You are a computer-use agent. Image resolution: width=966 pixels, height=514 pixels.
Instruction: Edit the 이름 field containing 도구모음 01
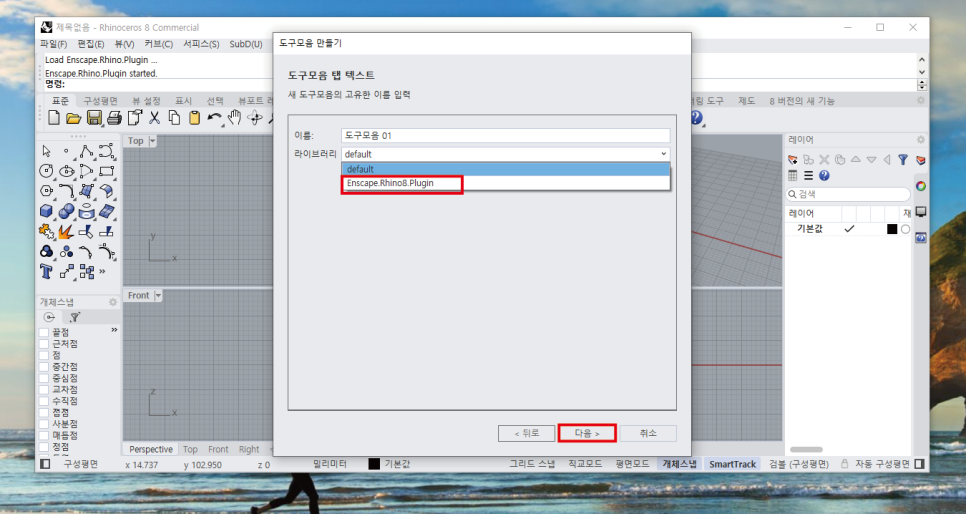click(x=505, y=135)
